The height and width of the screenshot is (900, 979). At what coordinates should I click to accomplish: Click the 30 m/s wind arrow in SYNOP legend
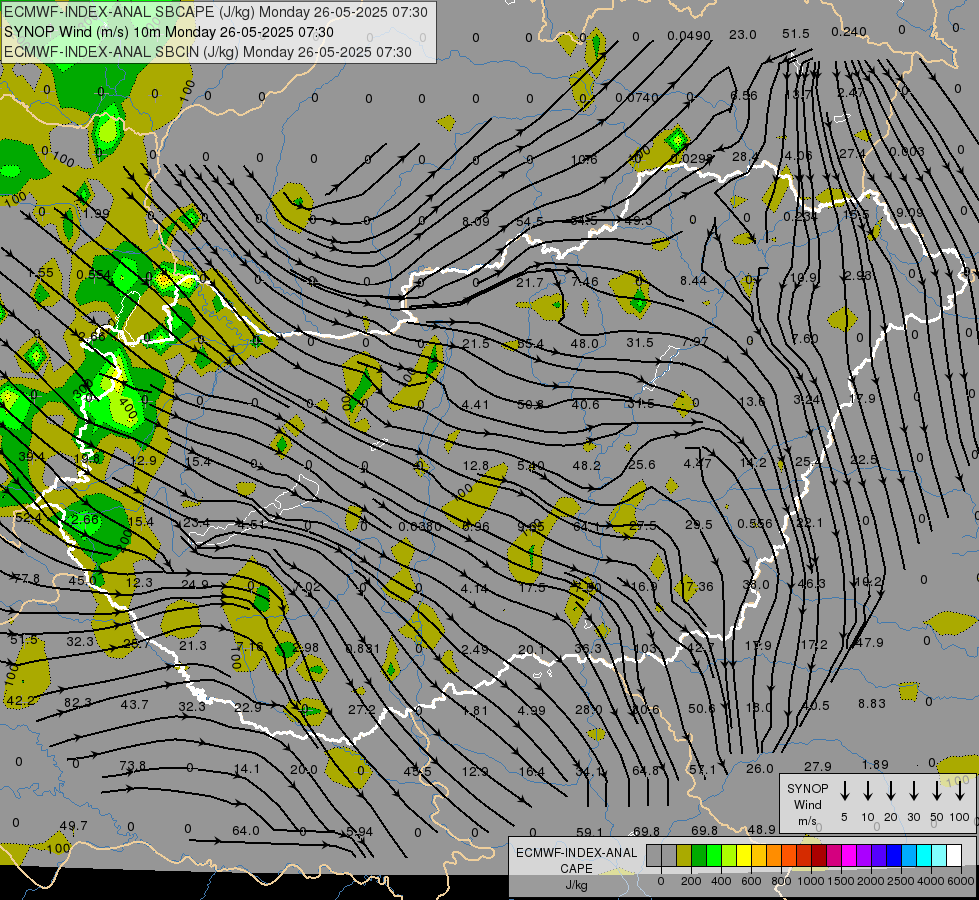pyautogui.click(x=913, y=791)
